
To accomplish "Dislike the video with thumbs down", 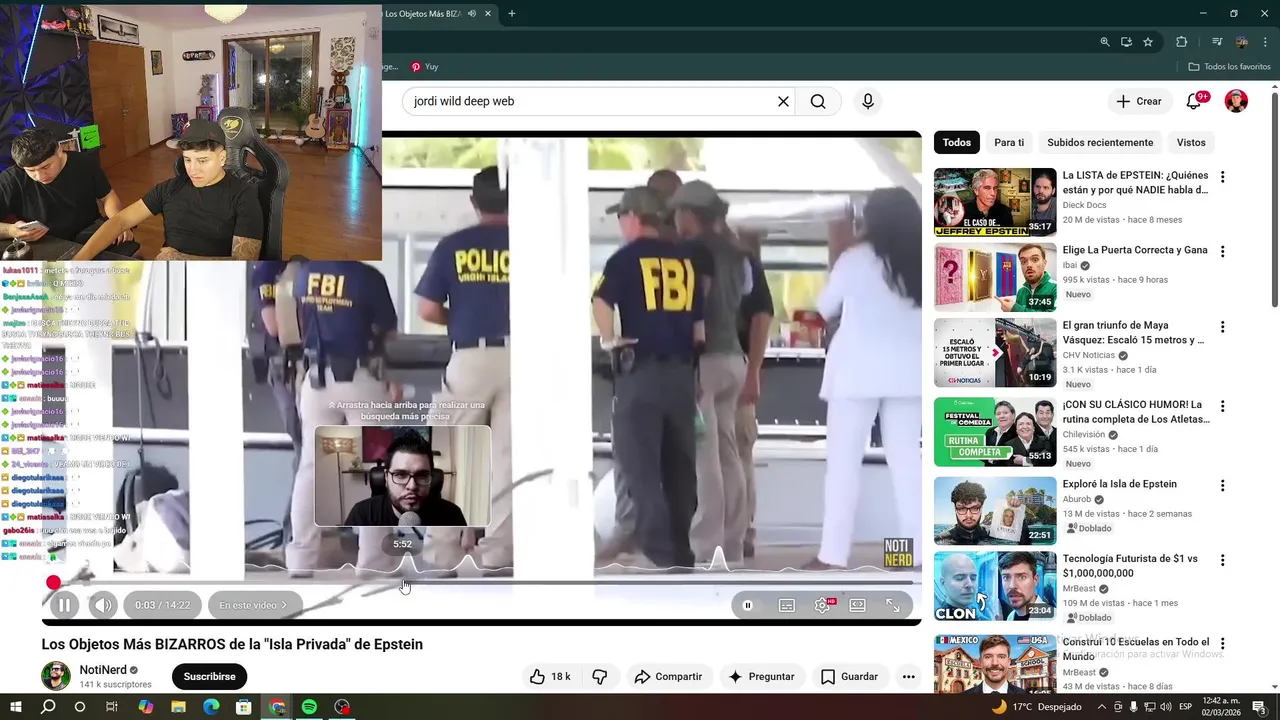I will point(600,677).
